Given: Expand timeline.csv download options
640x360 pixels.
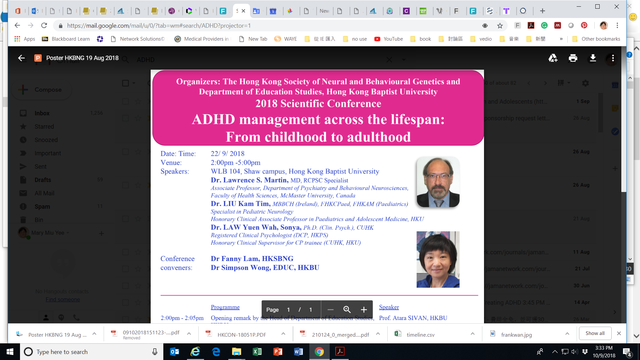Looking at the screenshot, I should point(472,334).
